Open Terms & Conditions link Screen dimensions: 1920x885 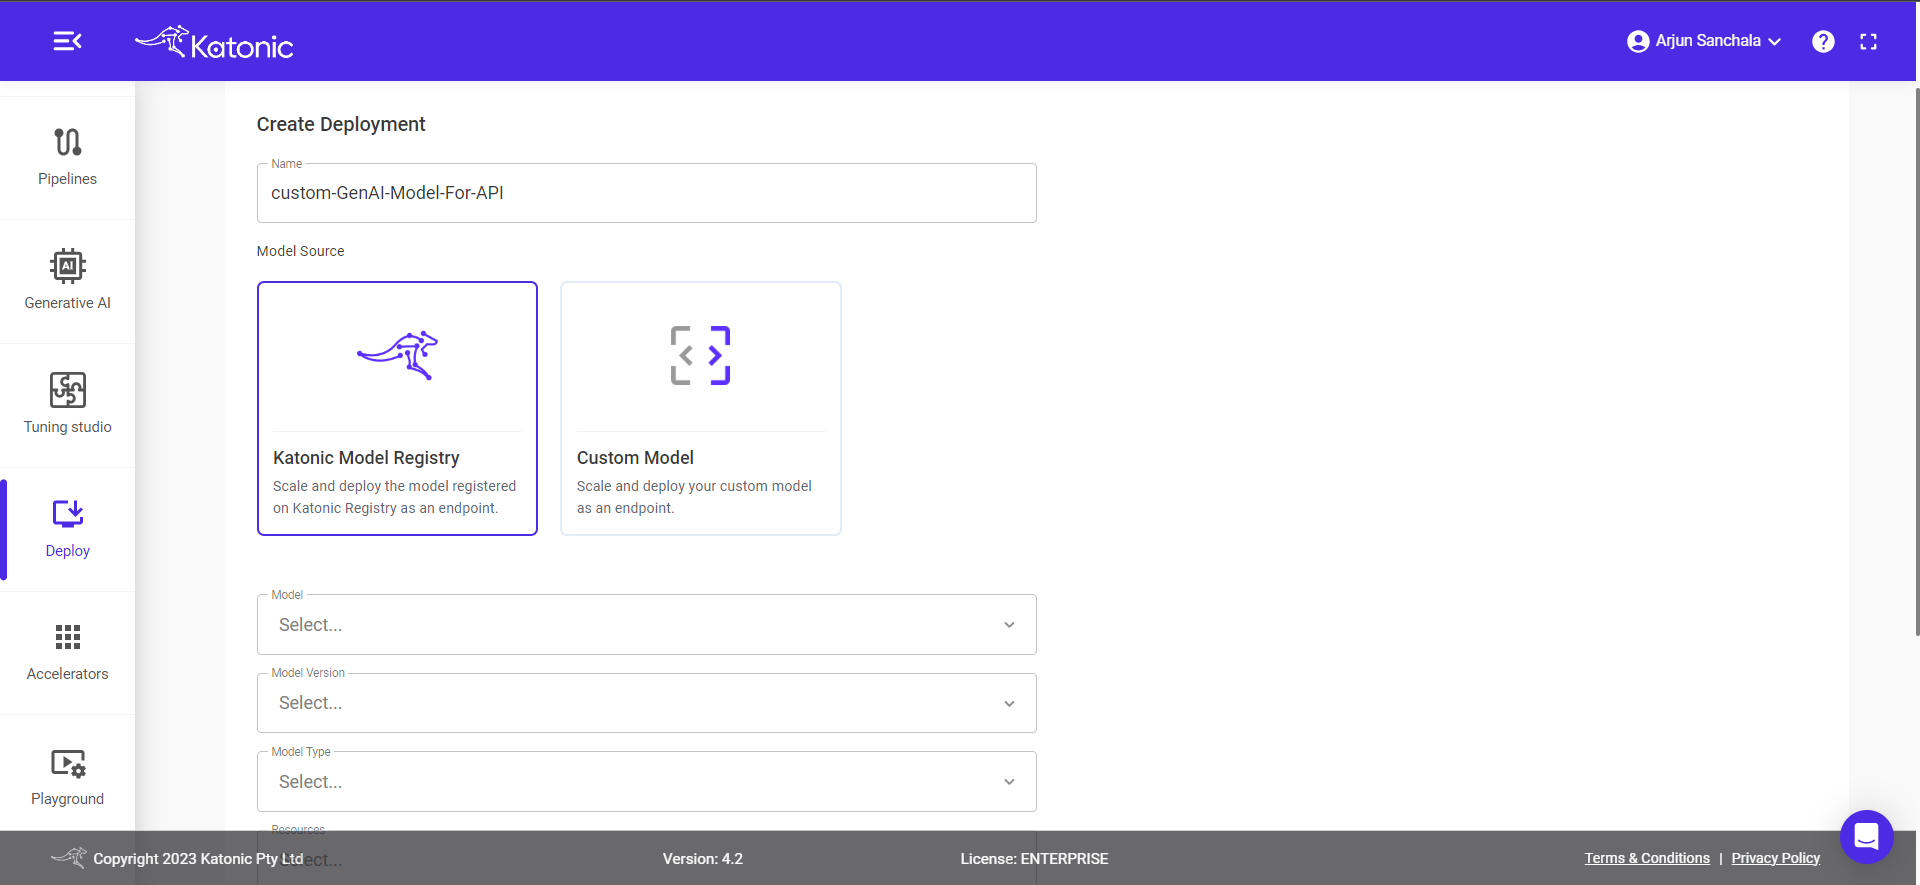pyautogui.click(x=1647, y=858)
